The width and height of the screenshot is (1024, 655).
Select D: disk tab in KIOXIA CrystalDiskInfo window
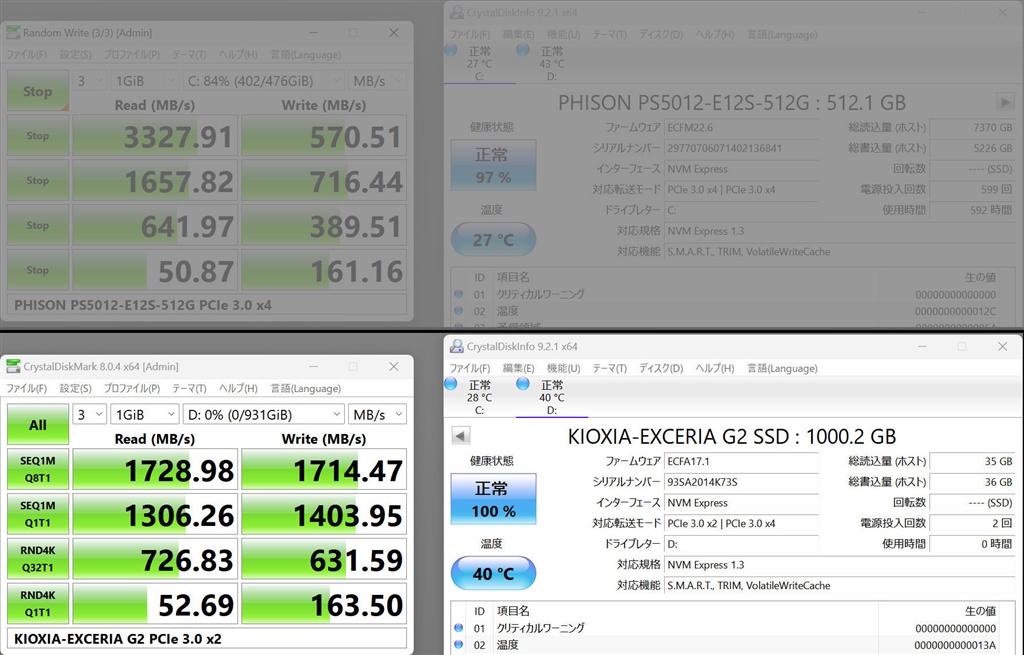click(x=552, y=397)
